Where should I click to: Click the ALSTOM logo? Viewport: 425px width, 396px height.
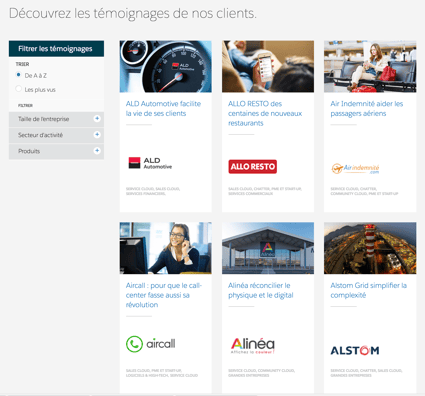[355, 350]
